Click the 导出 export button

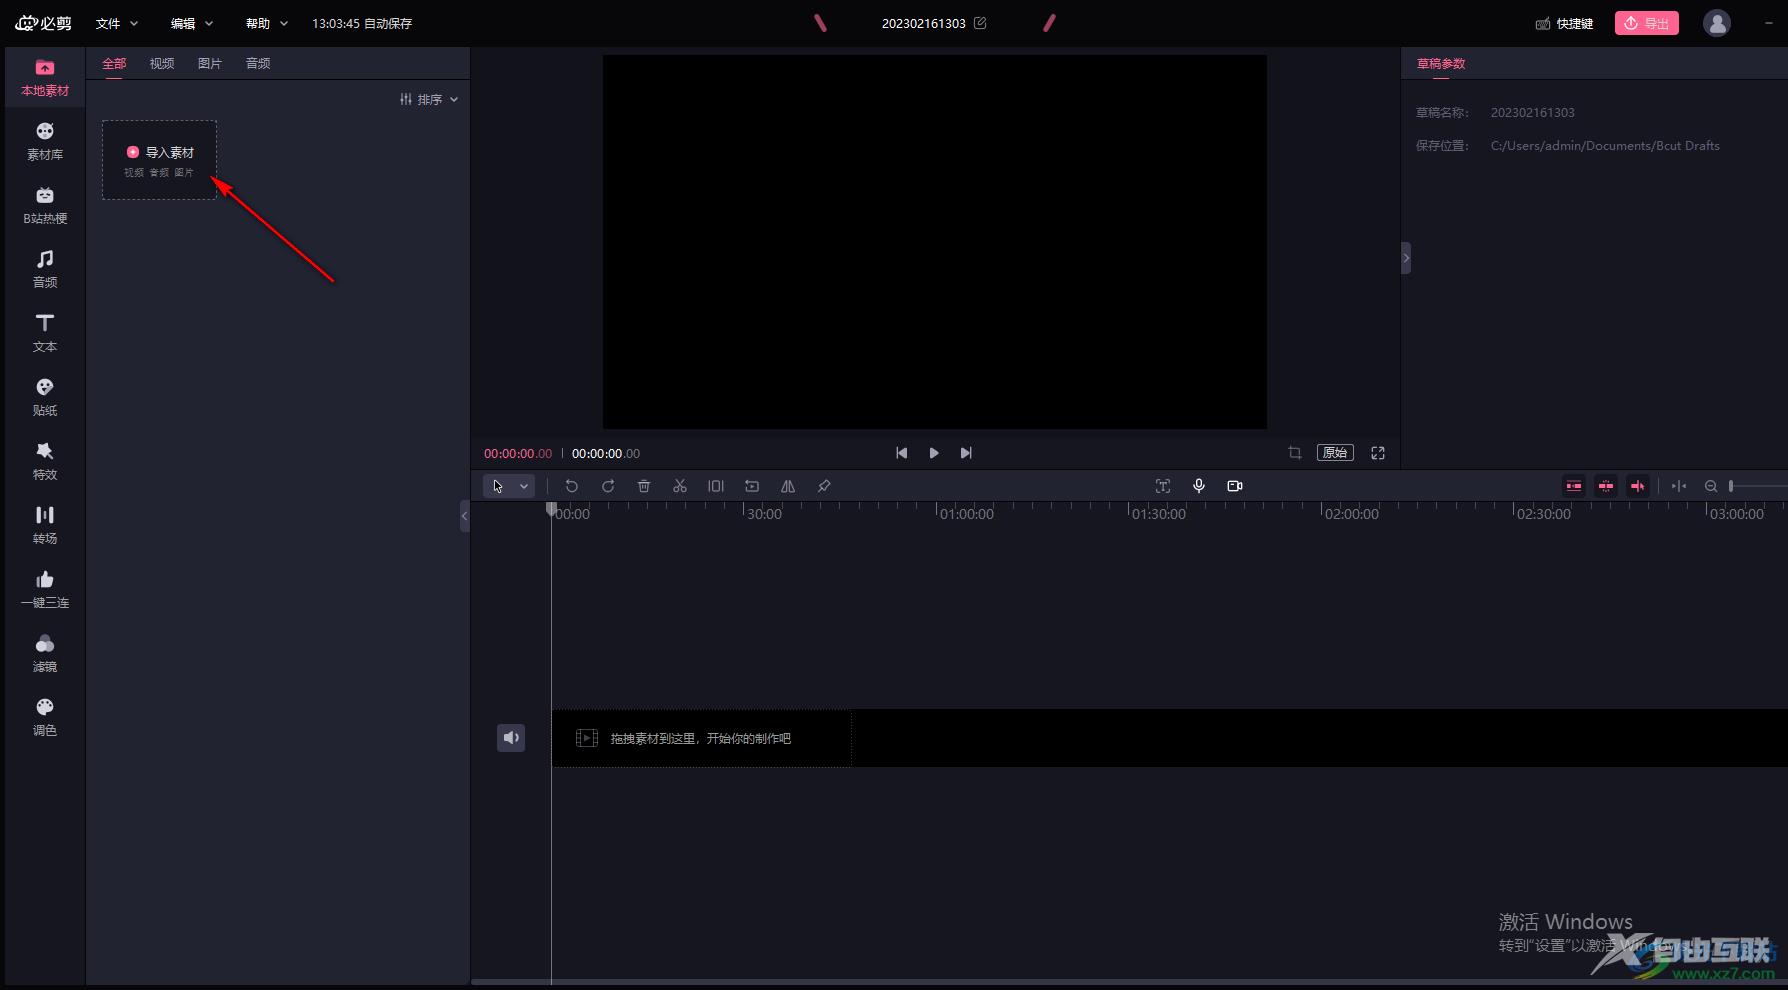(1646, 23)
